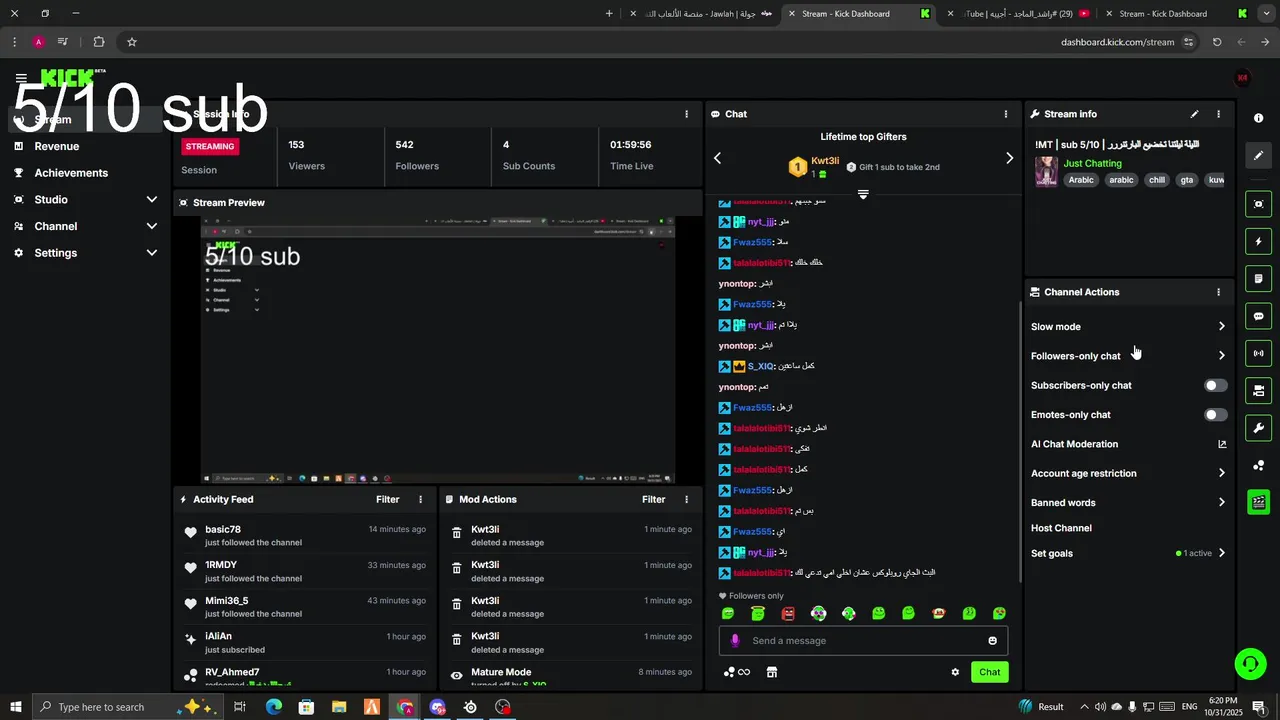Switch to the rightmost Kick Dashboard tab
1280x720 pixels.
pyautogui.click(x=1175, y=14)
